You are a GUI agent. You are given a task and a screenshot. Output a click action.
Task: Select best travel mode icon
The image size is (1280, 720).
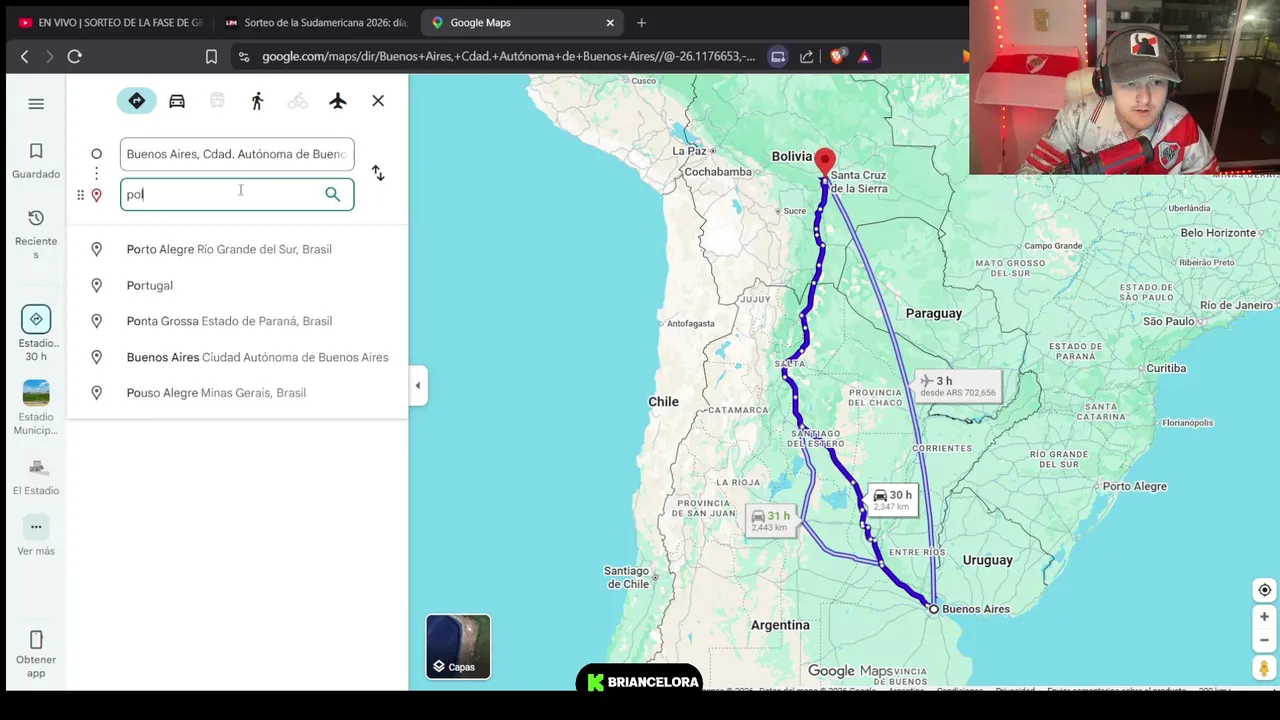(137, 101)
